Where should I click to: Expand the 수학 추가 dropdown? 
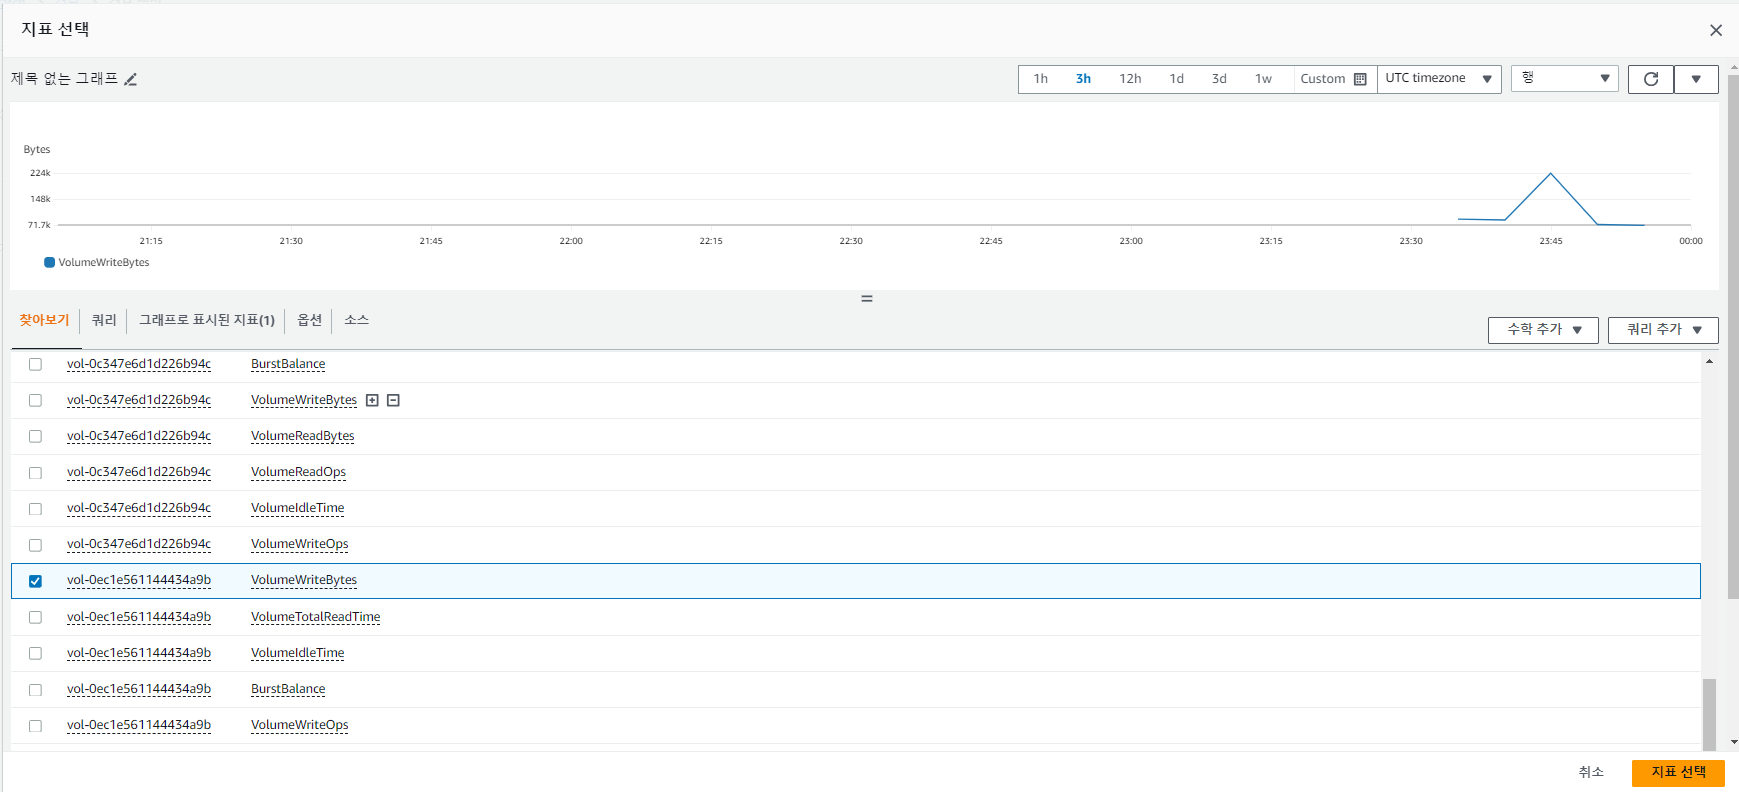point(1543,330)
